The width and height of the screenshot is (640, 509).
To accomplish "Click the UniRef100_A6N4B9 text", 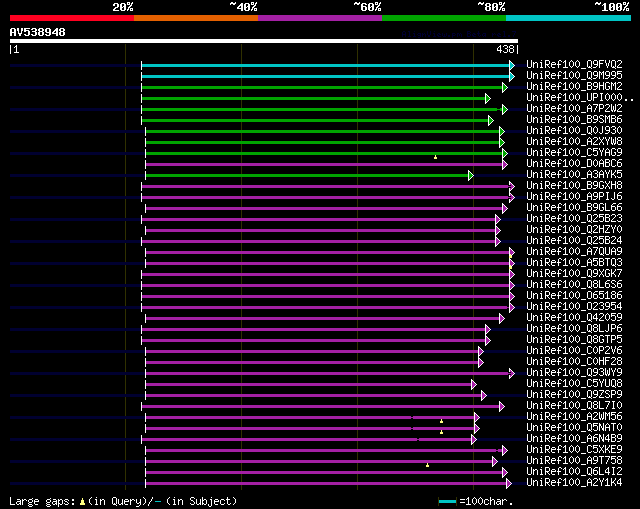I will (574, 439).
